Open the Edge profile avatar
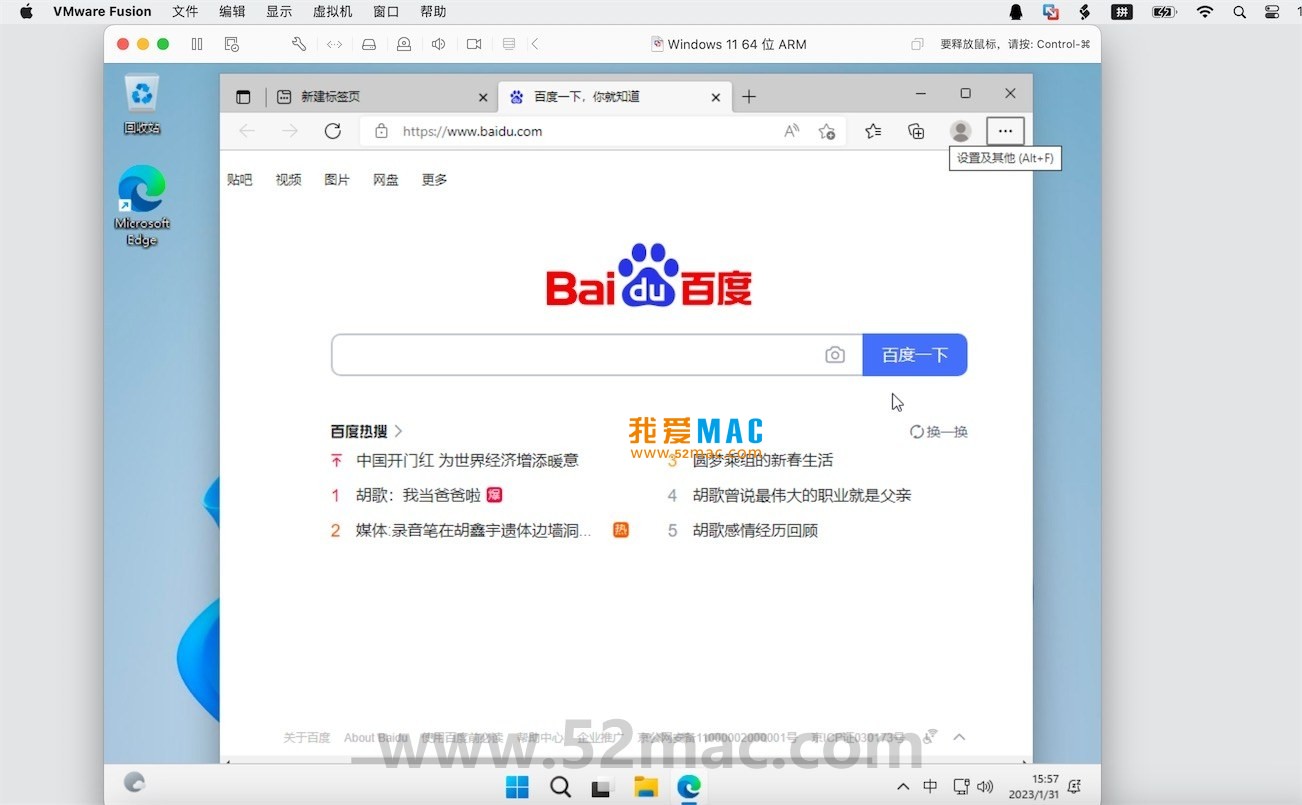Screen dimensions: 1302x805 (x=960, y=131)
